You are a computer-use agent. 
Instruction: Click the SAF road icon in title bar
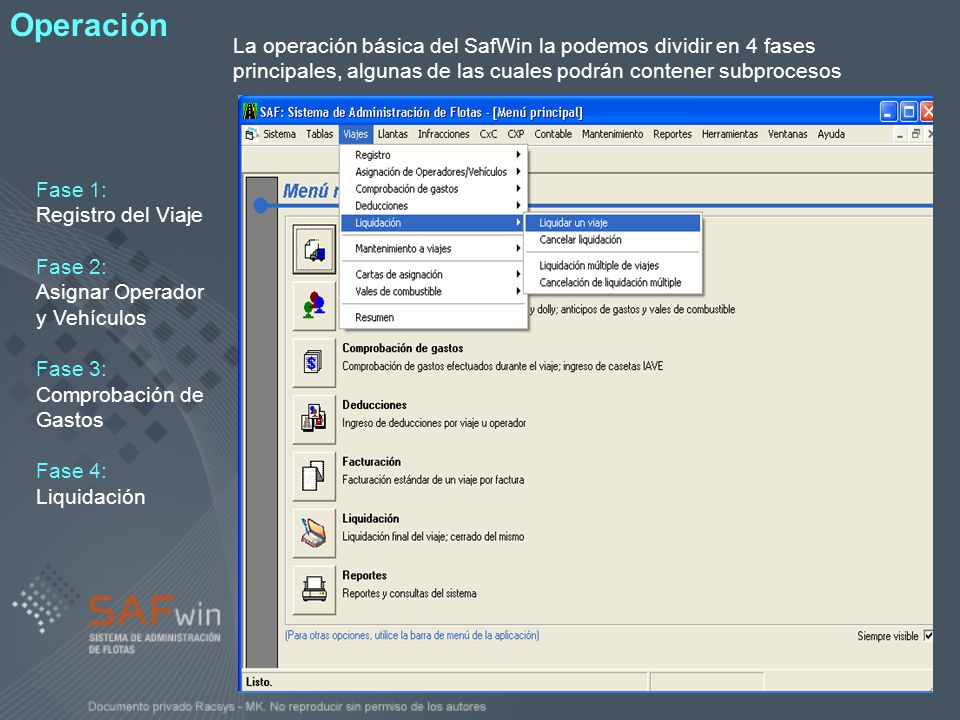(250, 111)
